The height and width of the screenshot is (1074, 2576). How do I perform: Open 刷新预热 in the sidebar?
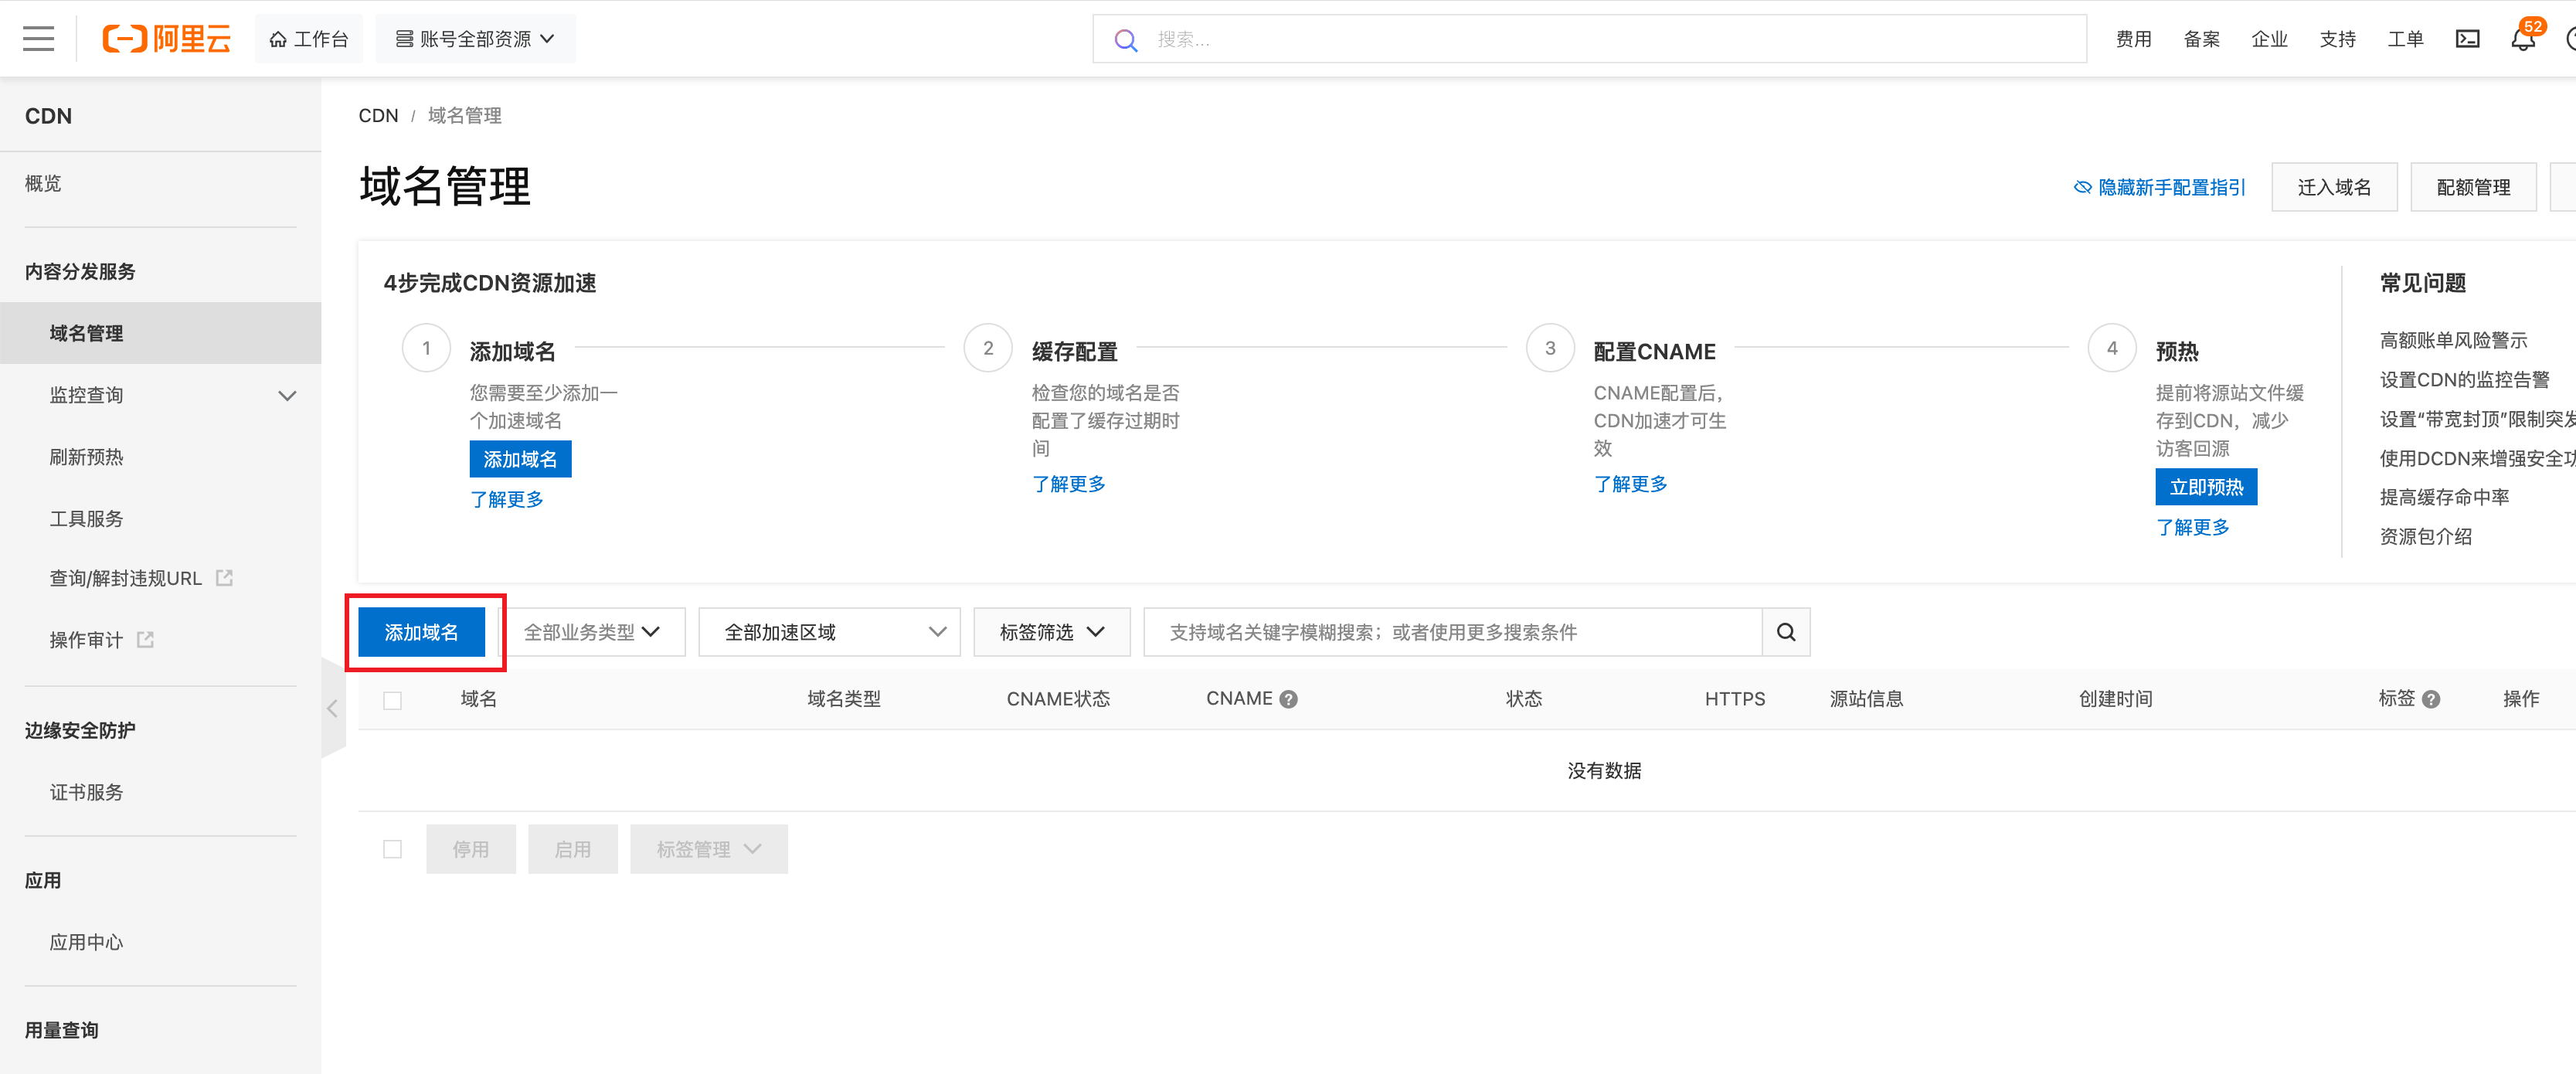pyautogui.click(x=87, y=457)
